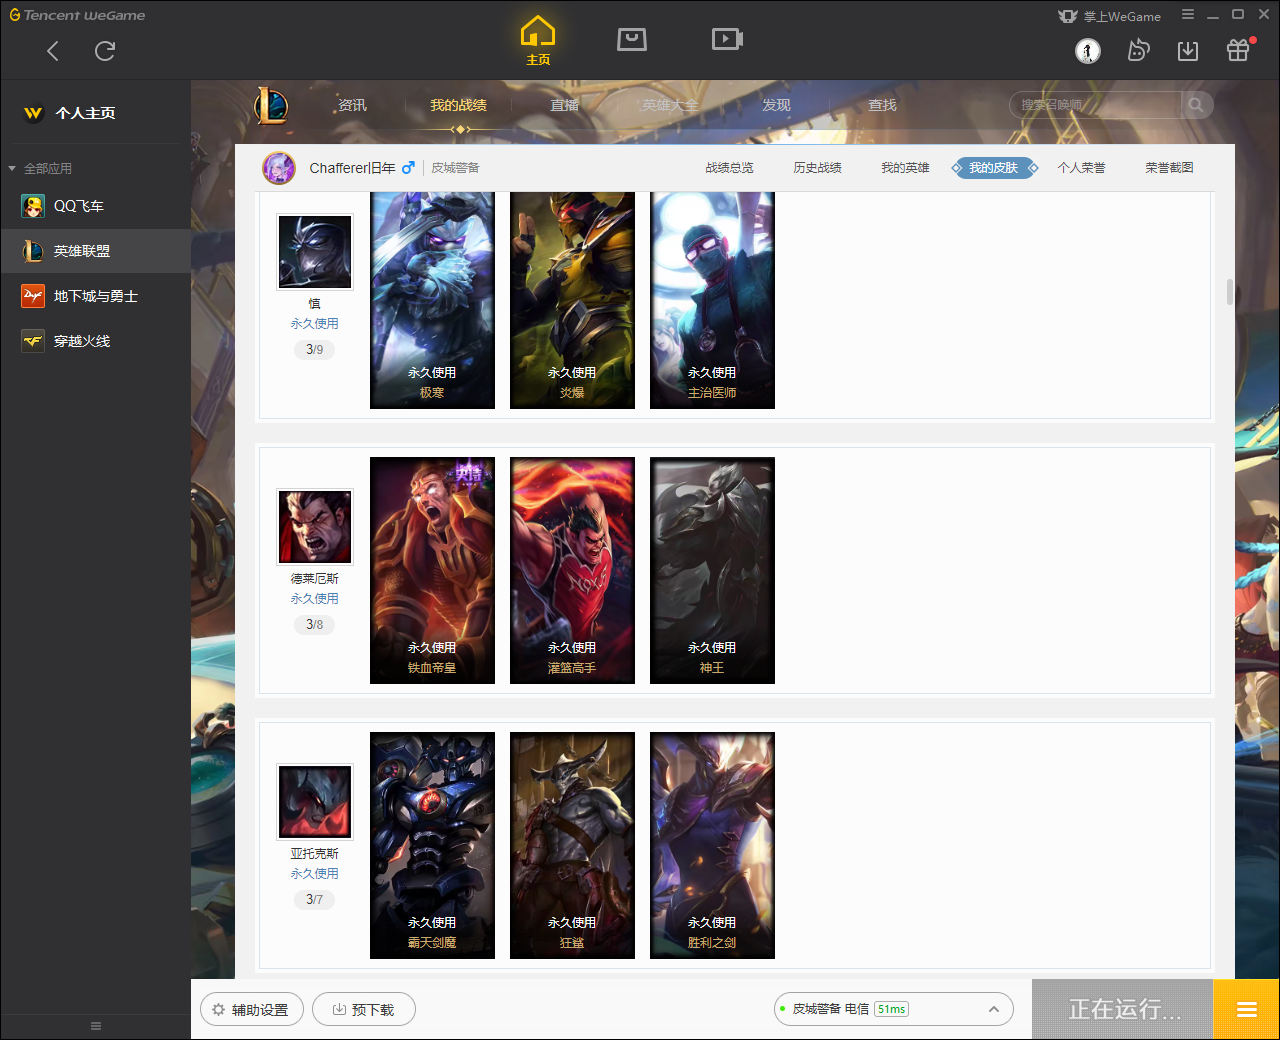Open 辅助设置 settings button
1280x1040 pixels.
pyautogui.click(x=251, y=1010)
